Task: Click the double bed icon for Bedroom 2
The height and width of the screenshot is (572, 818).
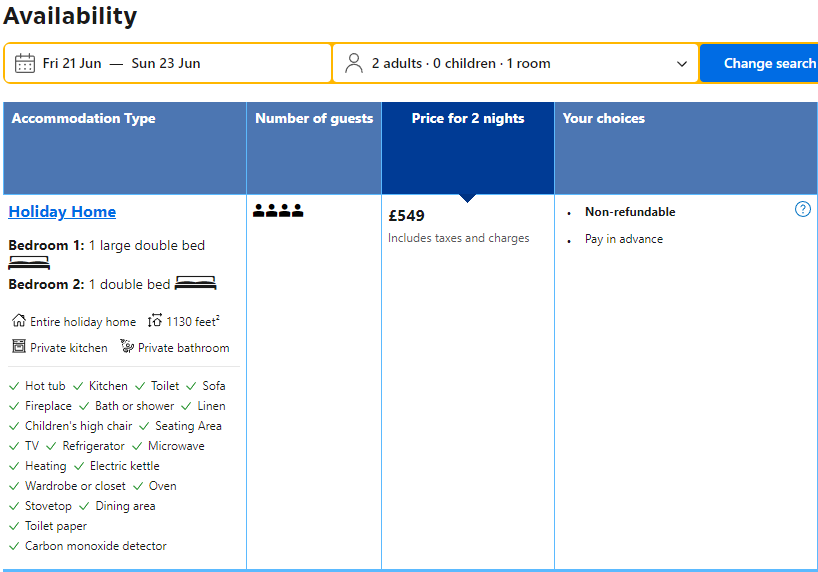Action: (x=195, y=284)
